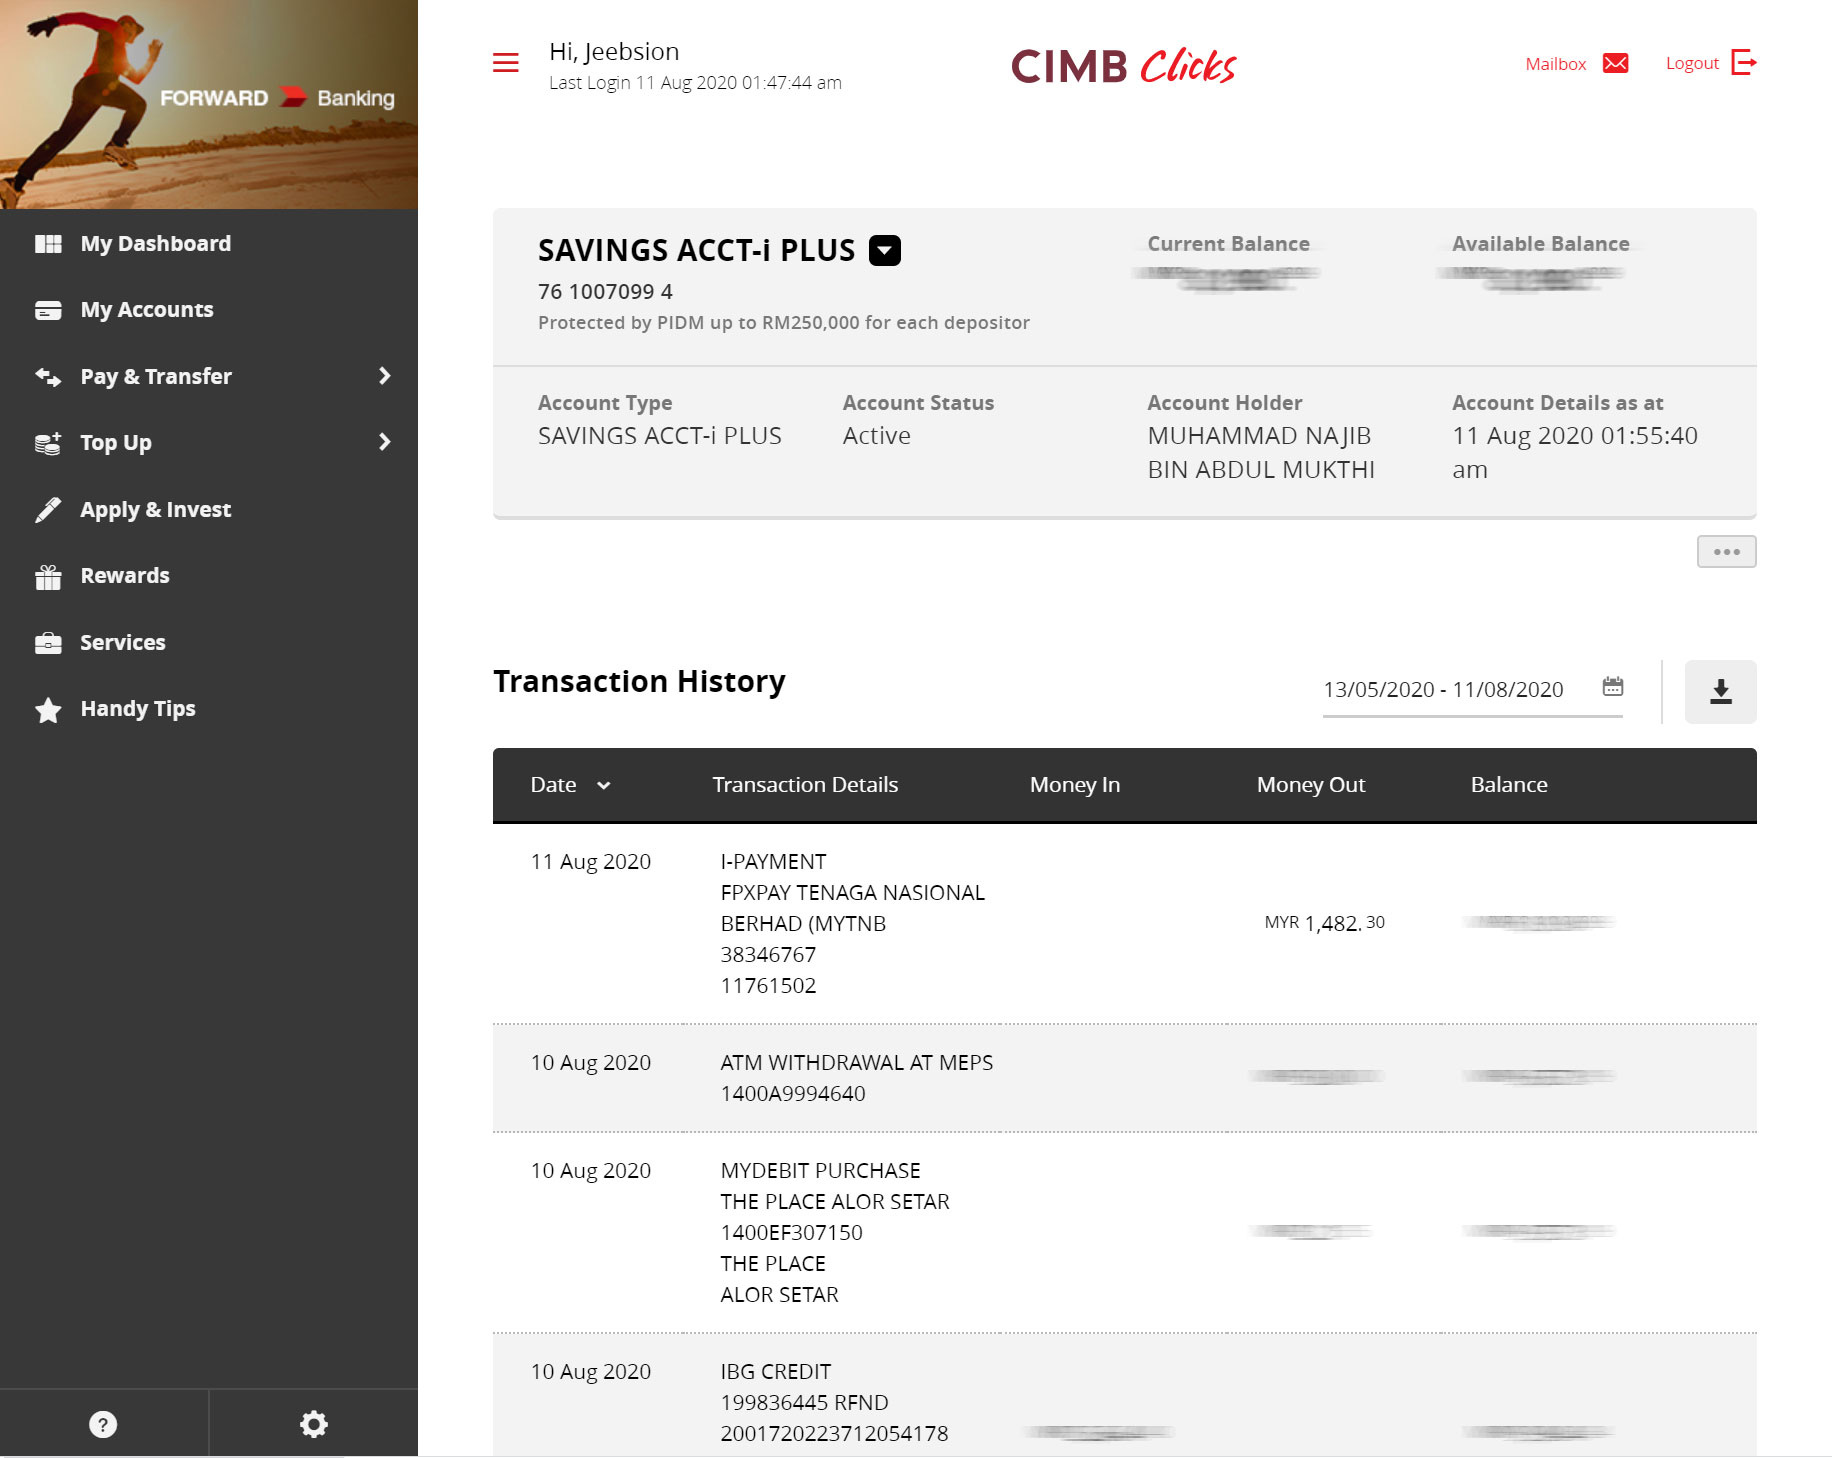Click the Transaction Details column header
Screen dimensions: 1832x1458
(805, 785)
